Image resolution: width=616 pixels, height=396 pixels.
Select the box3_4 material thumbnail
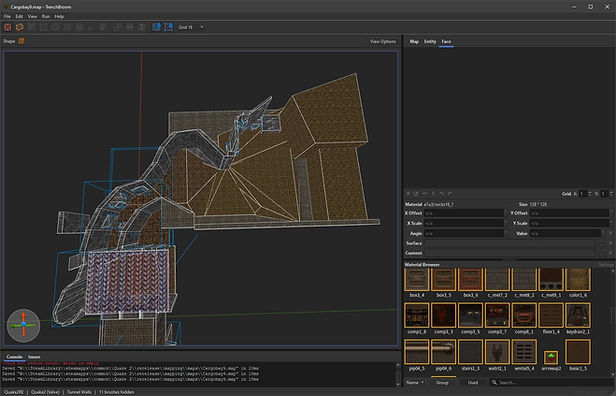tap(416, 279)
